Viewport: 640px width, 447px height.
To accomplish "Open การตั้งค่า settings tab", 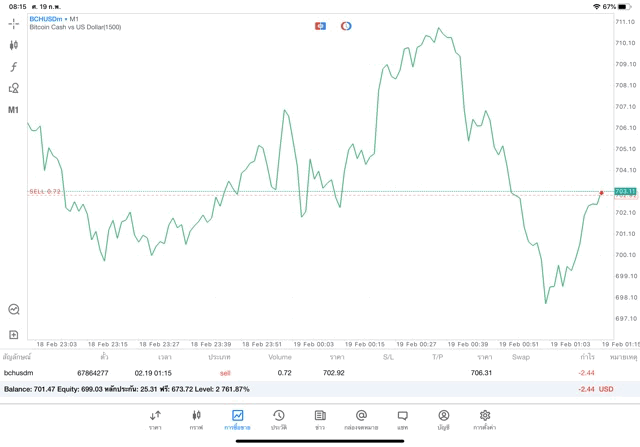I will [485, 419].
